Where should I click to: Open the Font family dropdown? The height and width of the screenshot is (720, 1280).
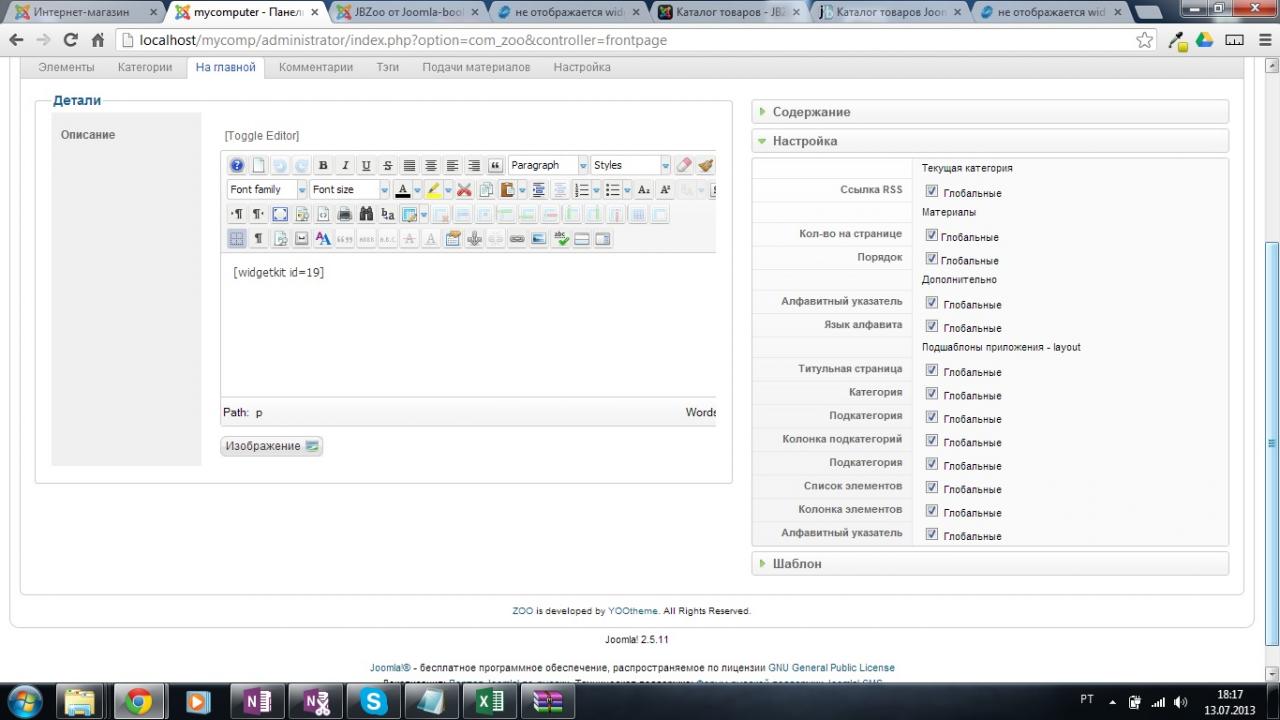[267, 190]
